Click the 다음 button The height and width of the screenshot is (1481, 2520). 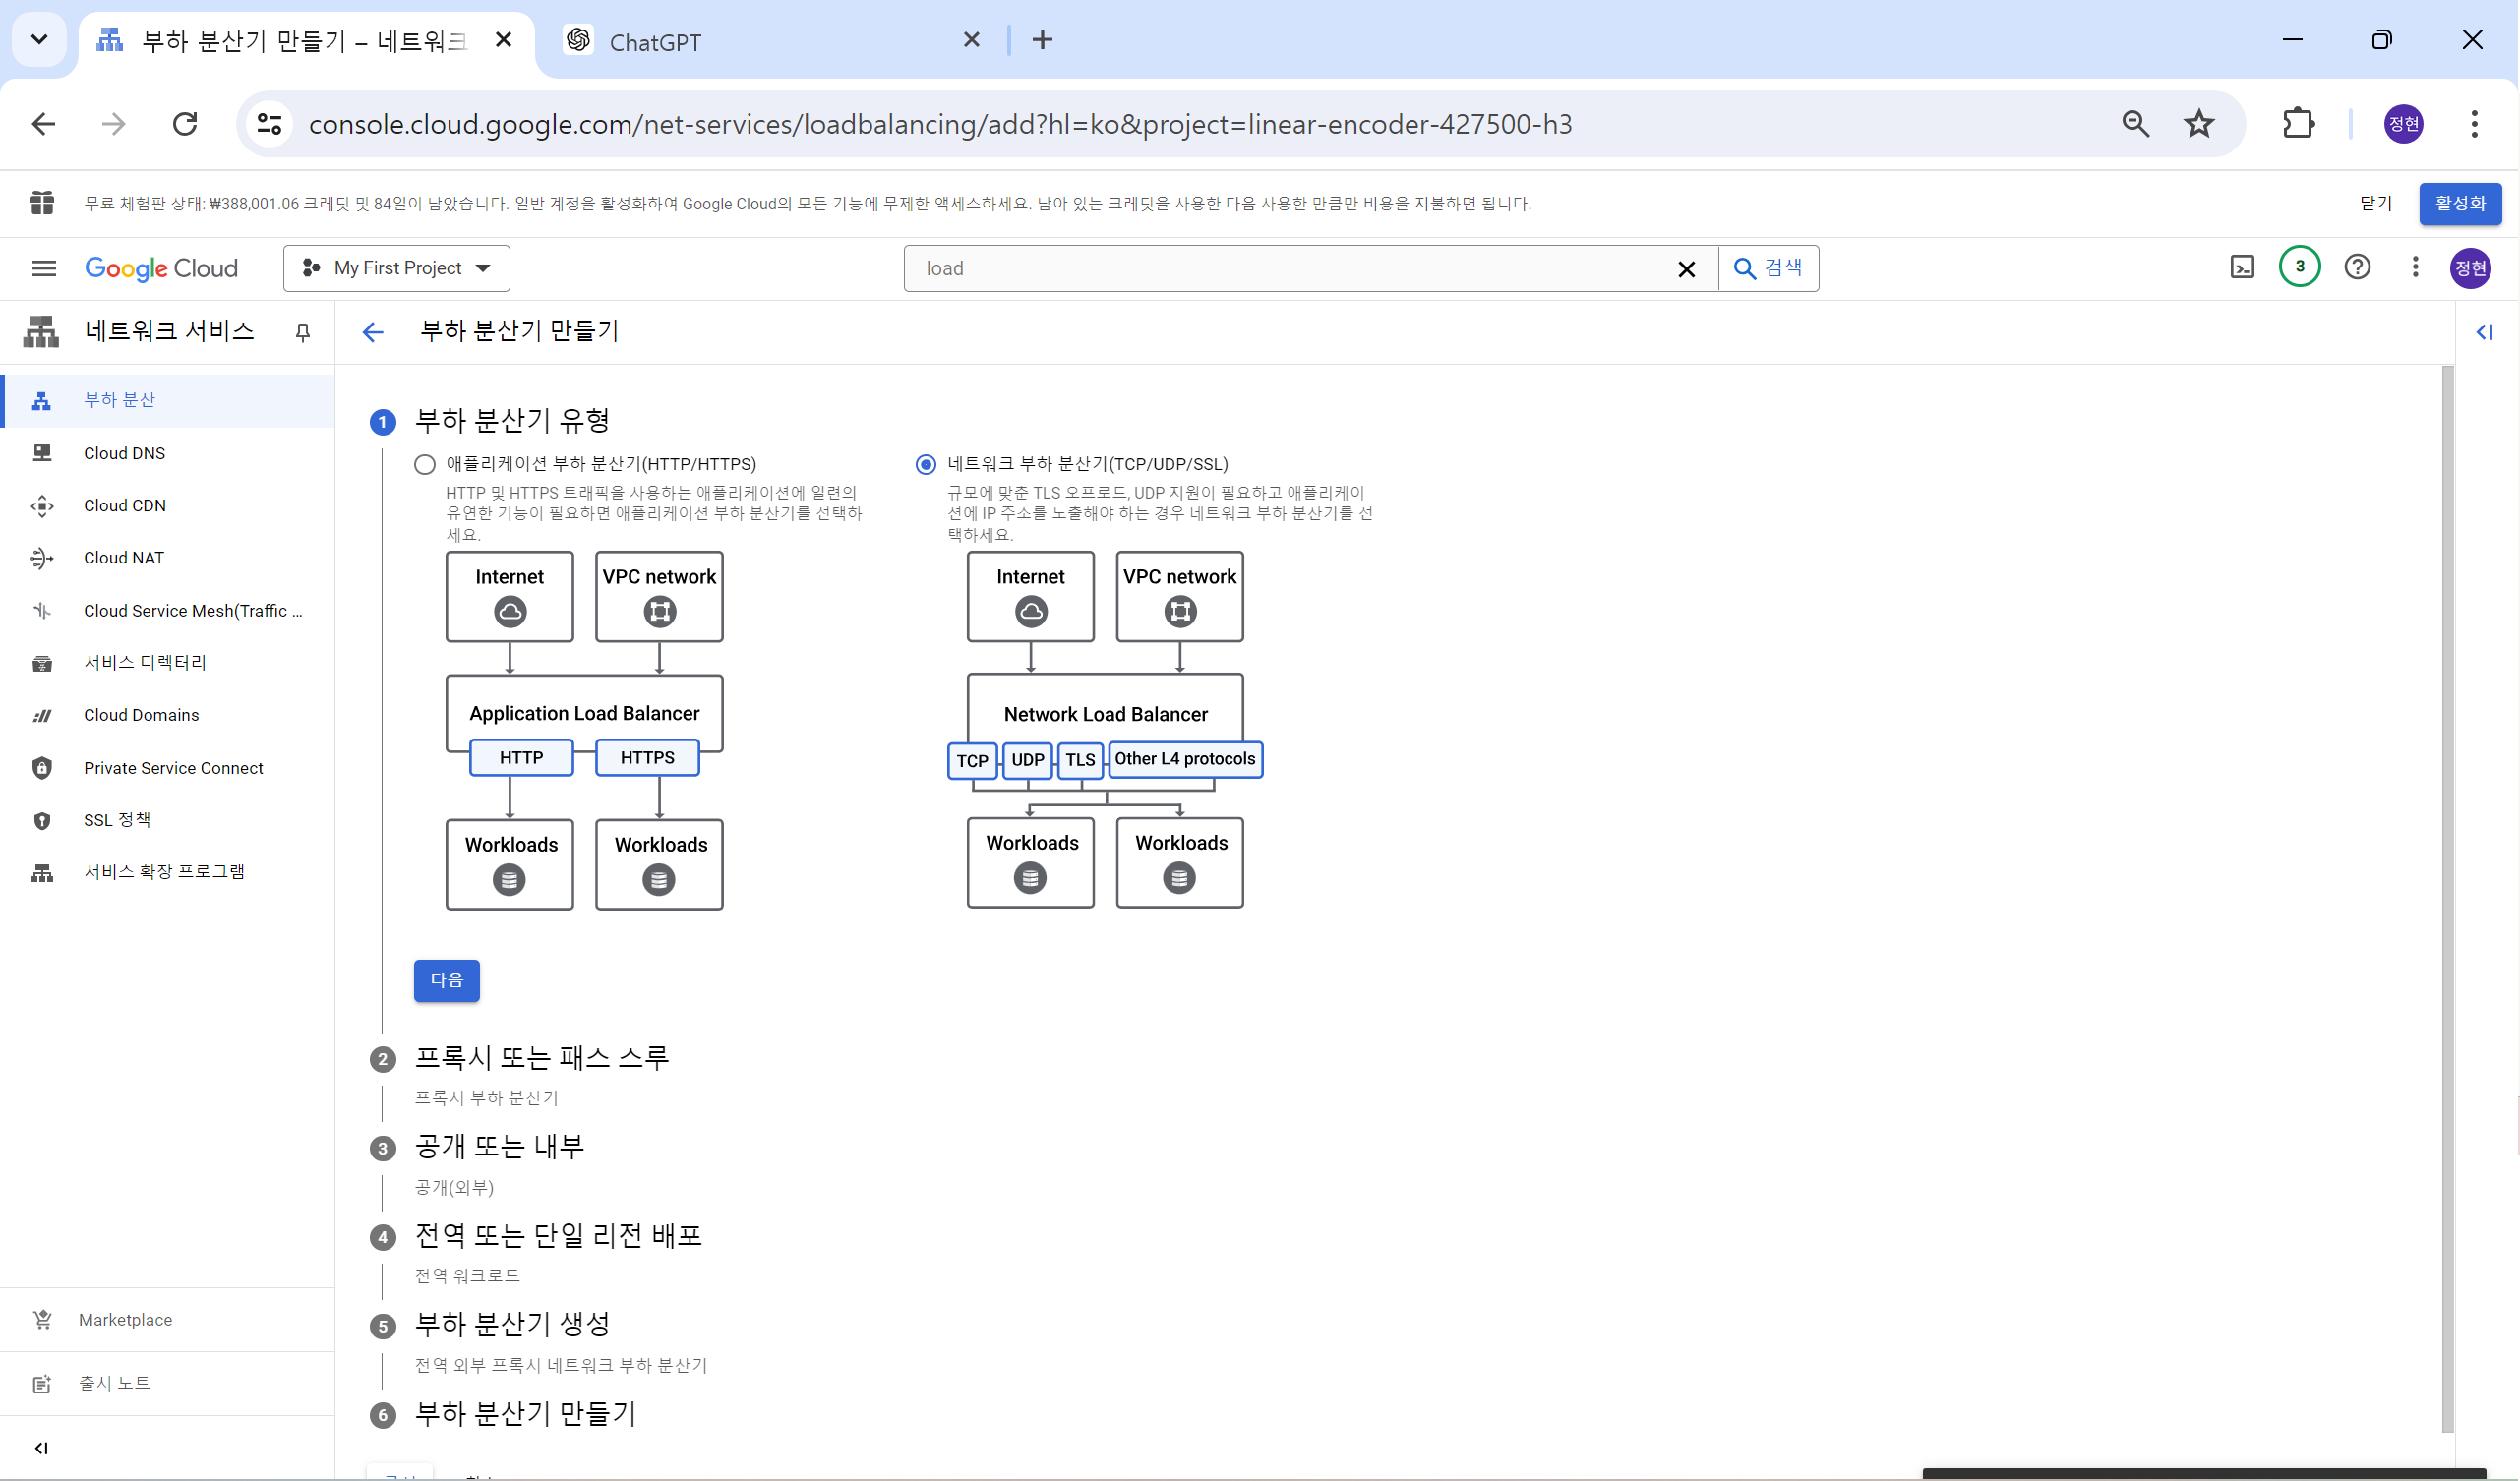446,980
